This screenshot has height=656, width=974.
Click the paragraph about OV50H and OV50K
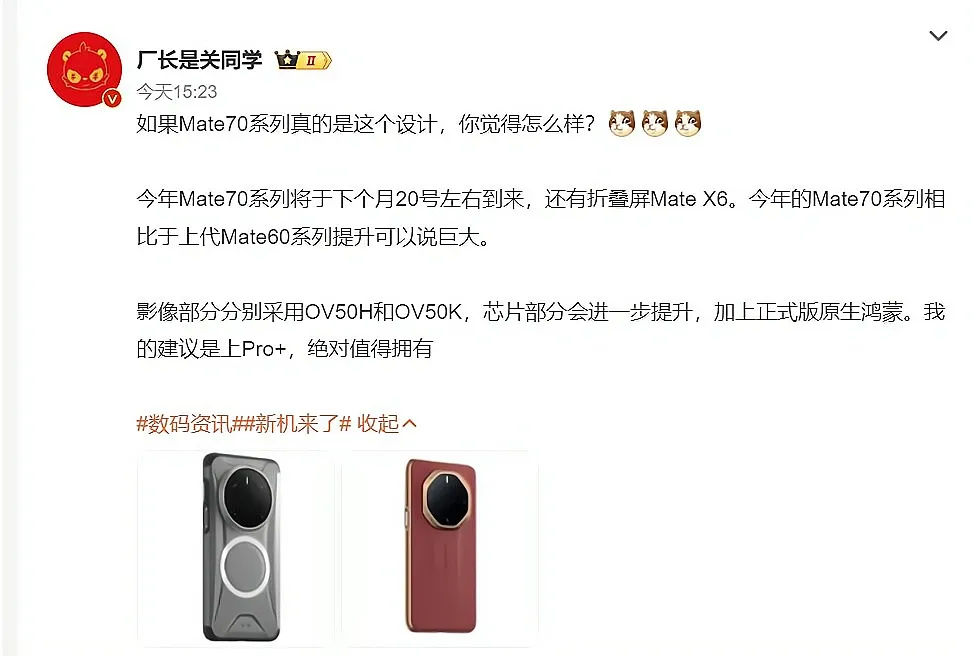tap(540, 330)
